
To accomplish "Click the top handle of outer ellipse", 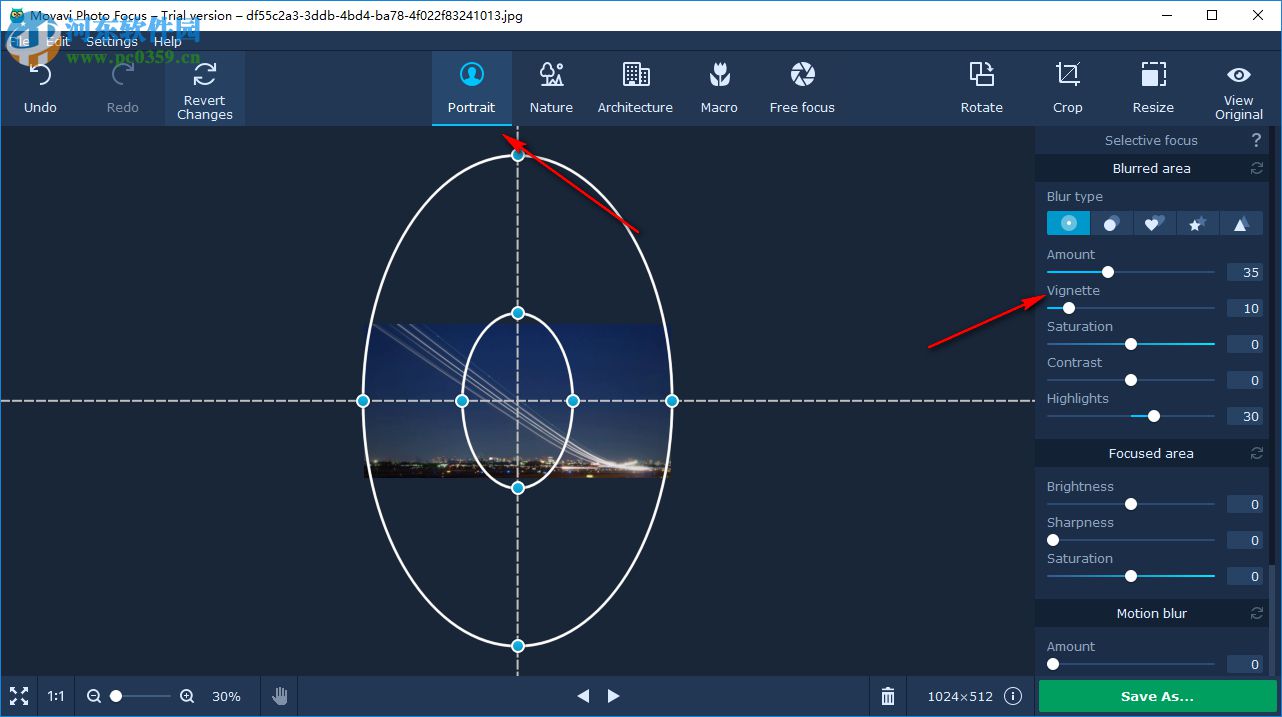I will click(518, 155).
